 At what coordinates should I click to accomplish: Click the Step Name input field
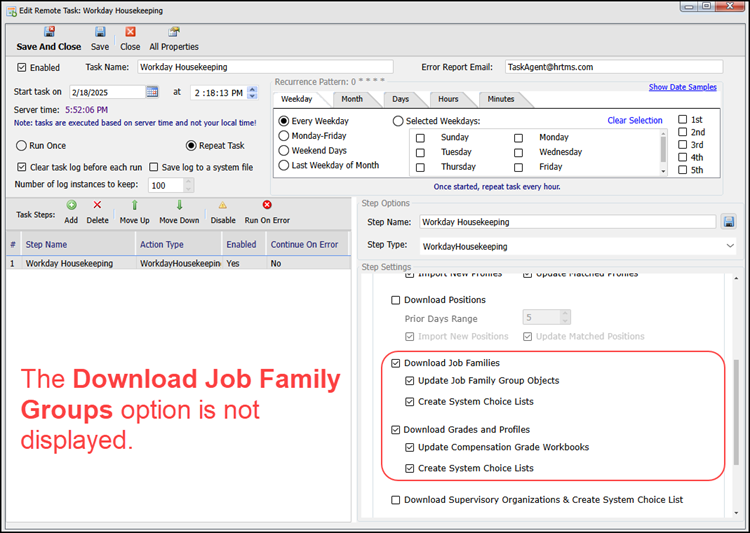pos(568,222)
